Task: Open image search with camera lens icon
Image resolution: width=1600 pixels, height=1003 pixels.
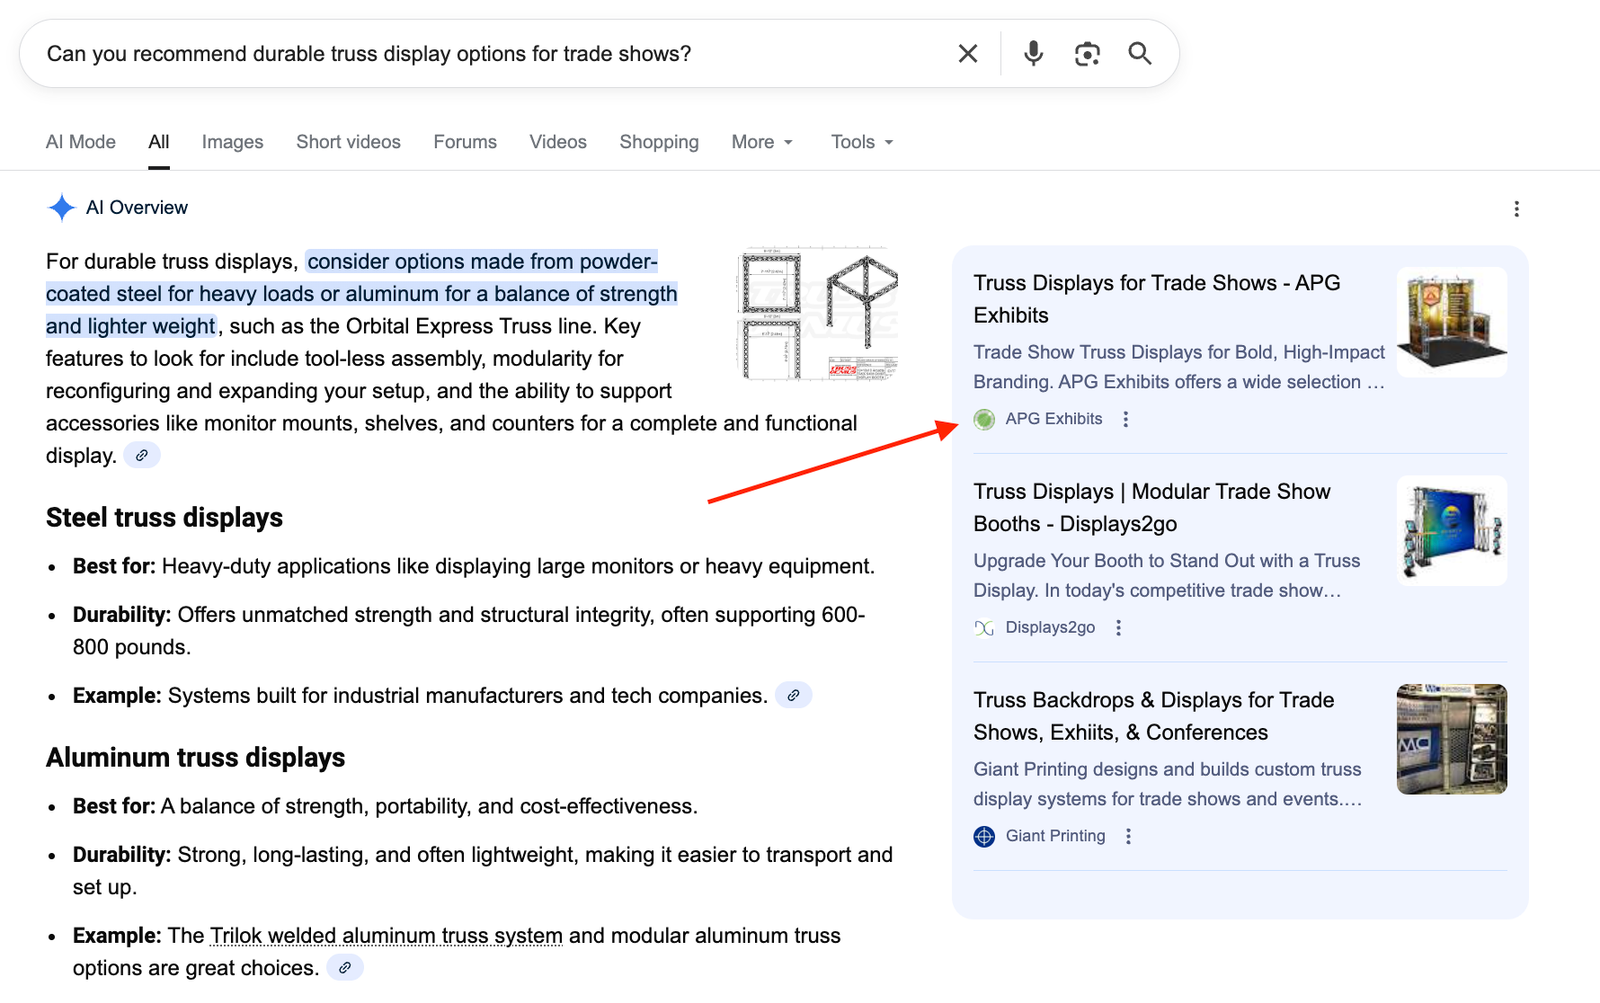Action: click(1087, 54)
